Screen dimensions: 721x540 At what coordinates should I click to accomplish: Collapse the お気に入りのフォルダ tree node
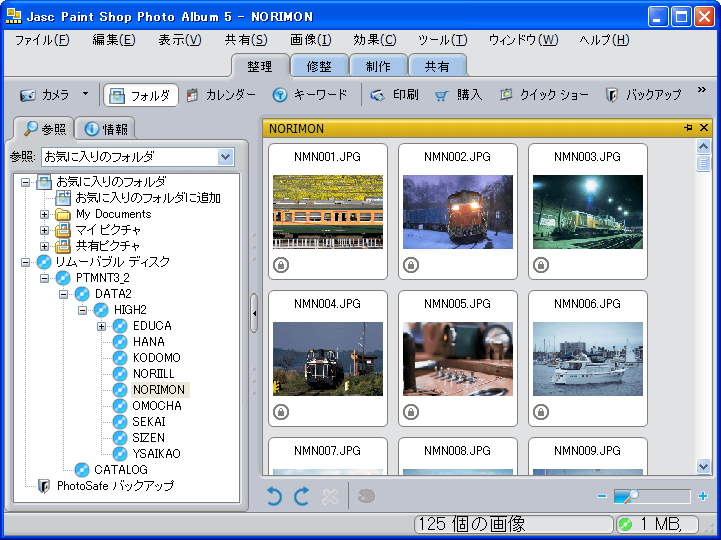click(25, 183)
